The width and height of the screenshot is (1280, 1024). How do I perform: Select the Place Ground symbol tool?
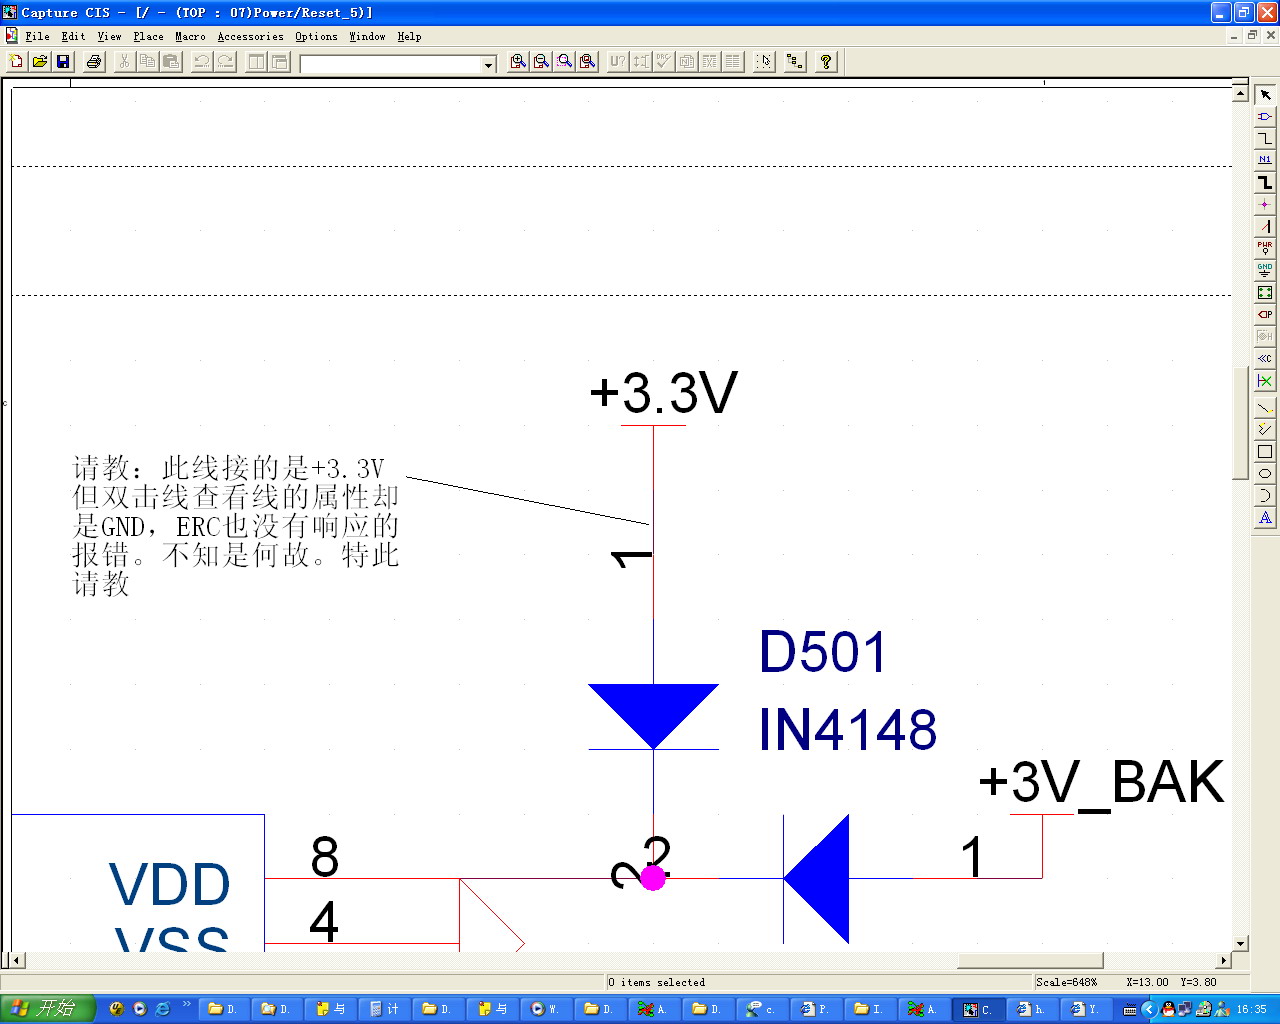pyautogui.click(x=1265, y=270)
